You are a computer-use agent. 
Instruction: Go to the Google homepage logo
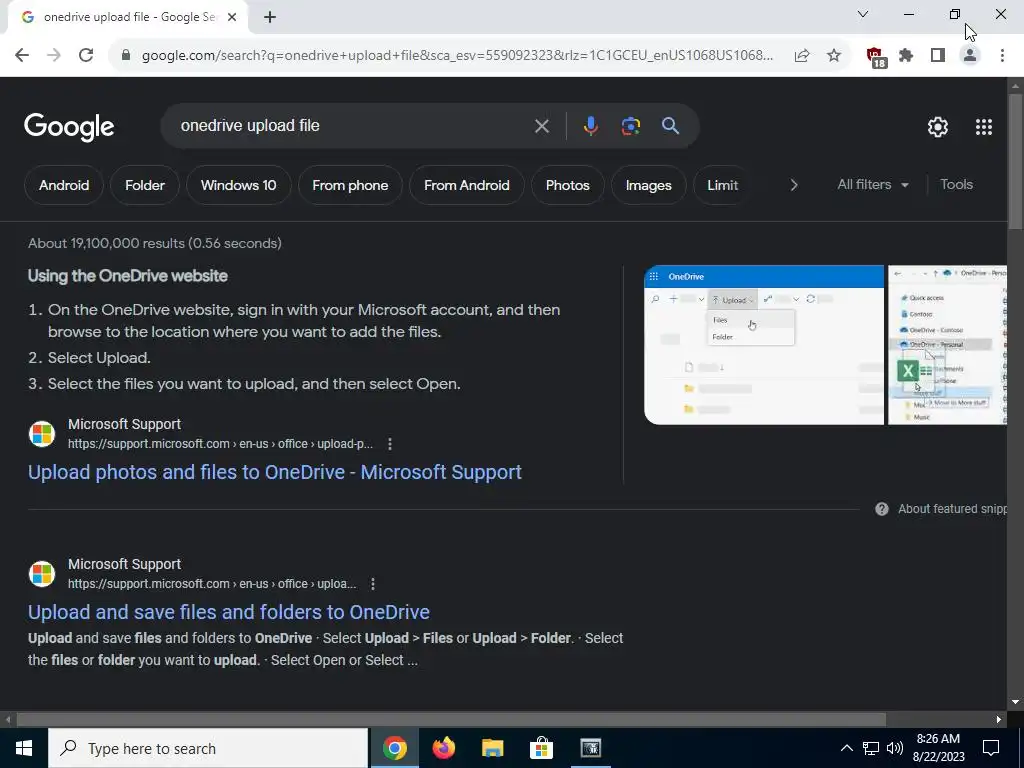click(x=69, y=127)
